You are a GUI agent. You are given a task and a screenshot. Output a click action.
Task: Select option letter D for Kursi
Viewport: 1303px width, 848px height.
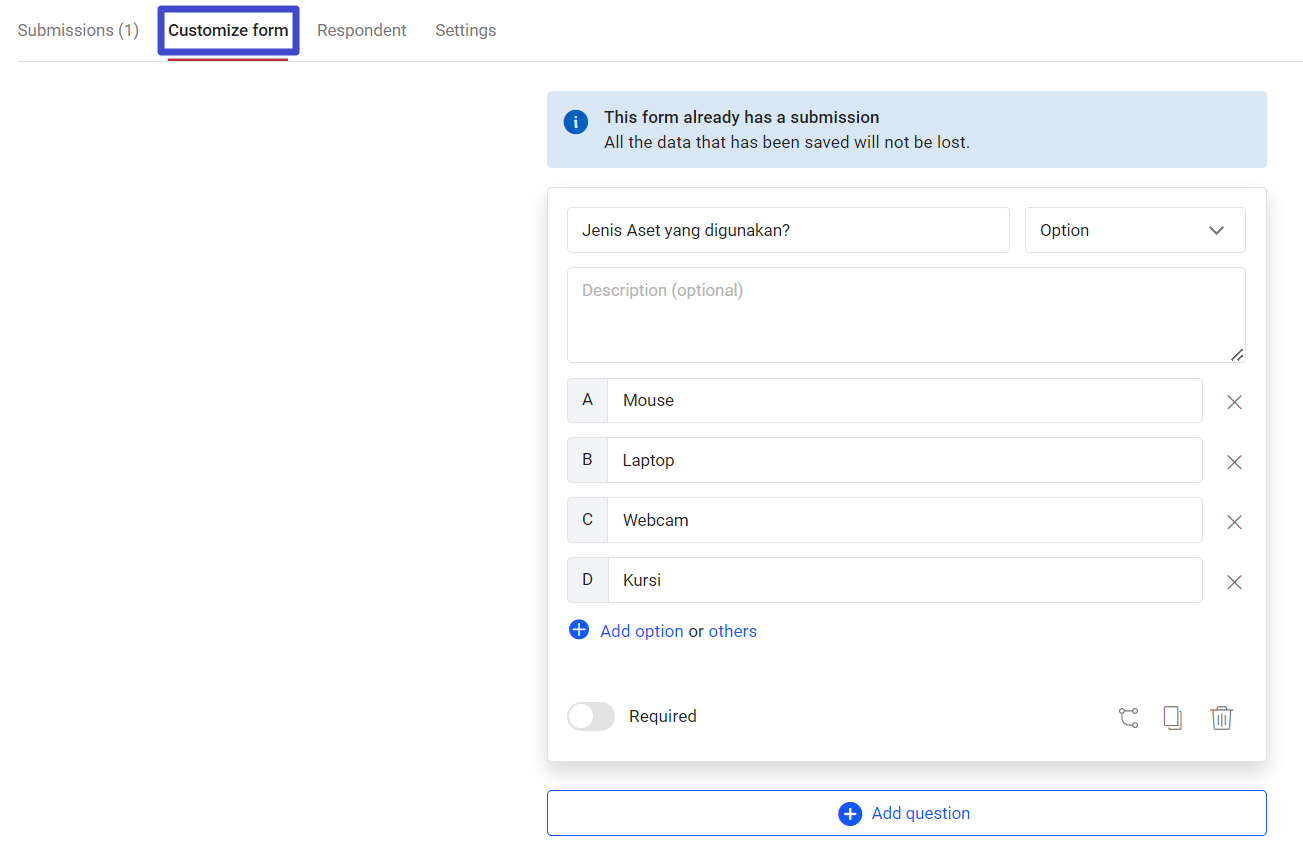pos(587,580)
